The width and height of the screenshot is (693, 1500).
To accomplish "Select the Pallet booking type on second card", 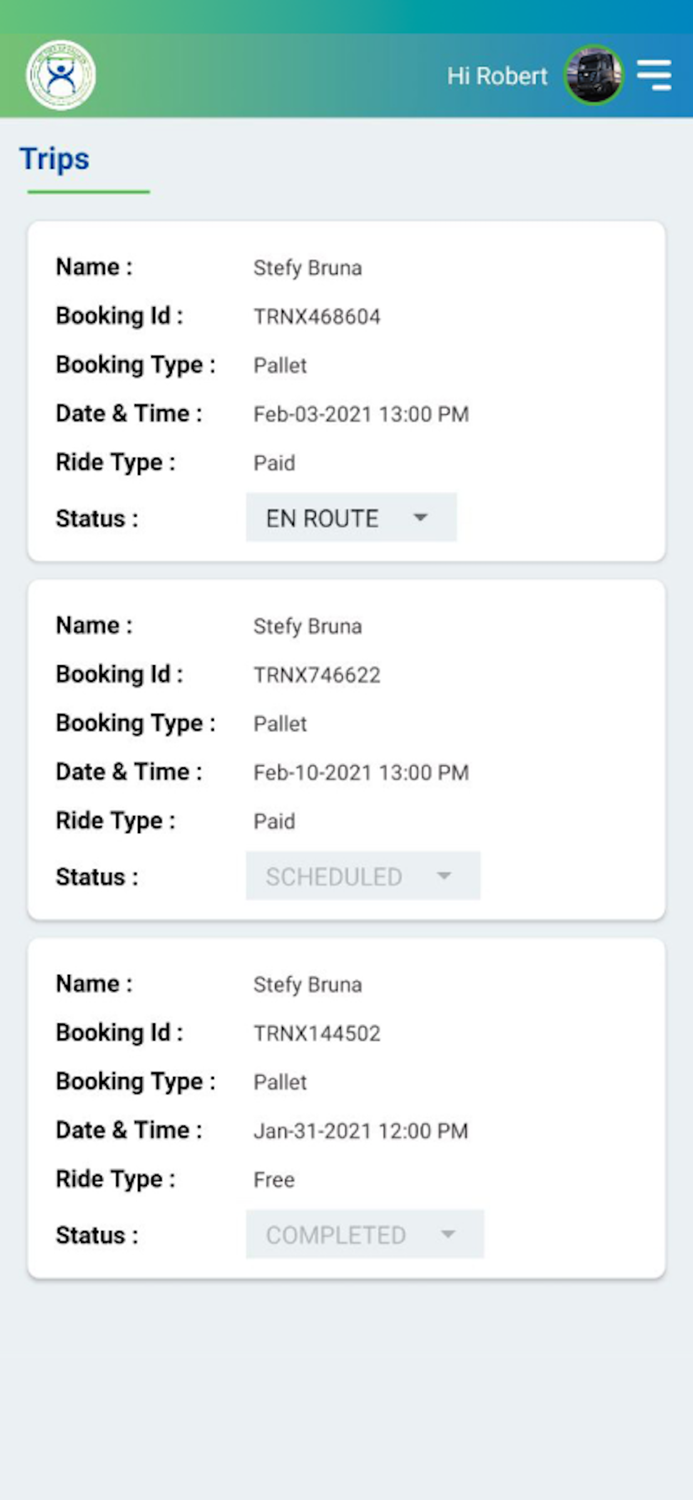I will pyautogui.click(x=280, y=723).
